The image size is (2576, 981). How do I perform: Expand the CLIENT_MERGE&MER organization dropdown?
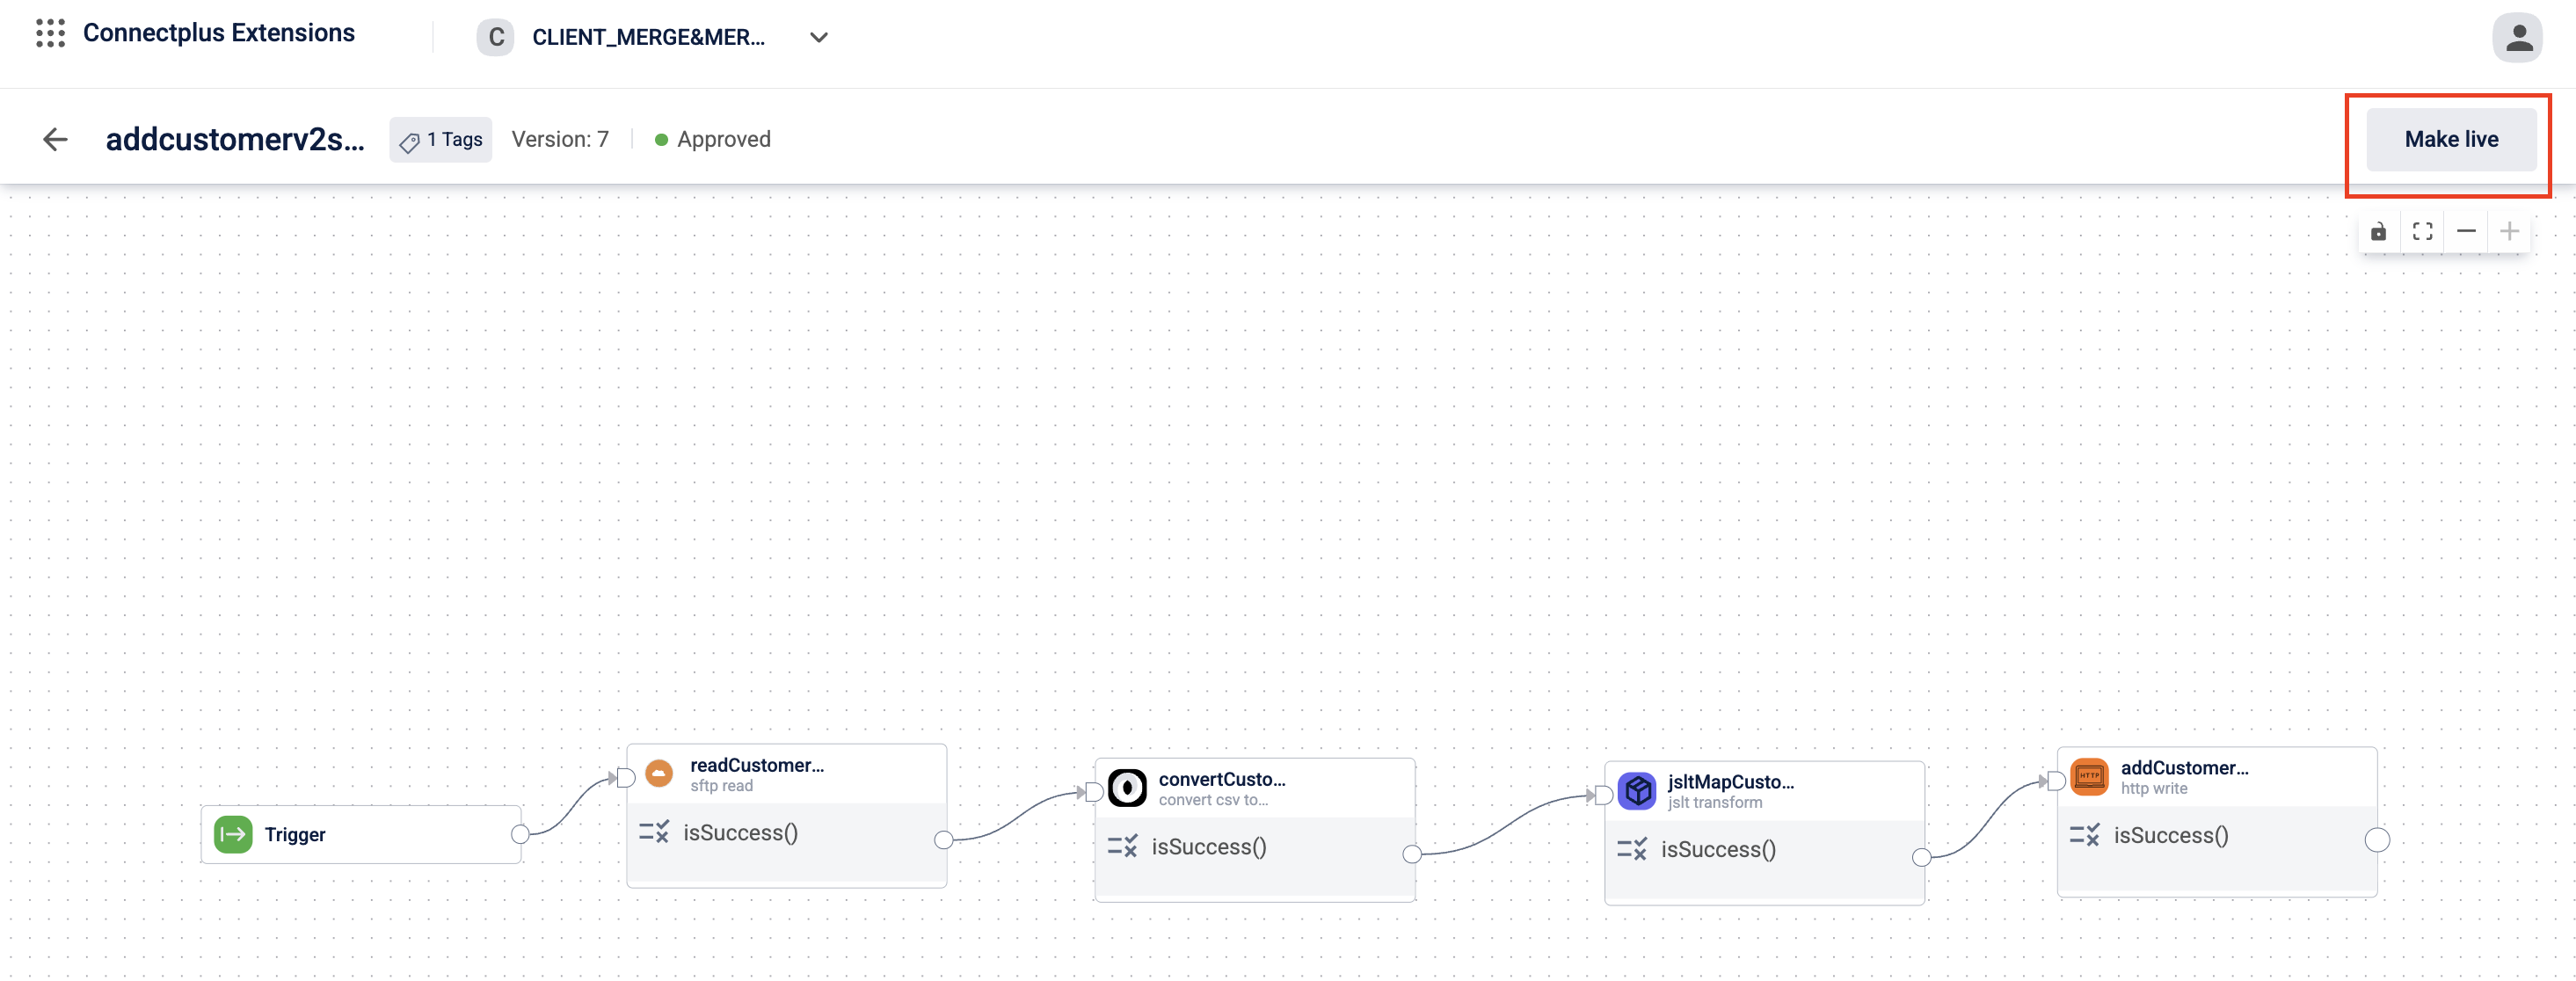pos(818,38)
